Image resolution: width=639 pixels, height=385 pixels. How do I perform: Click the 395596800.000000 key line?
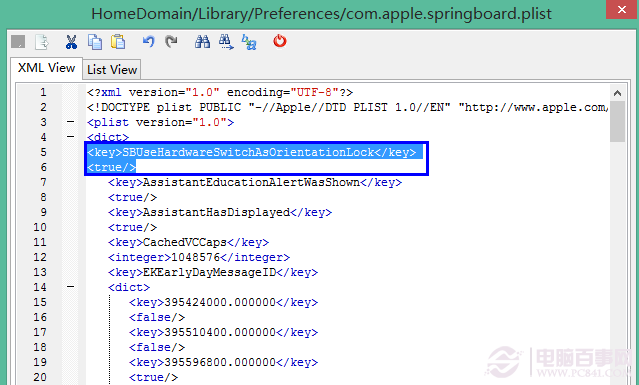[x=223, y=362]
